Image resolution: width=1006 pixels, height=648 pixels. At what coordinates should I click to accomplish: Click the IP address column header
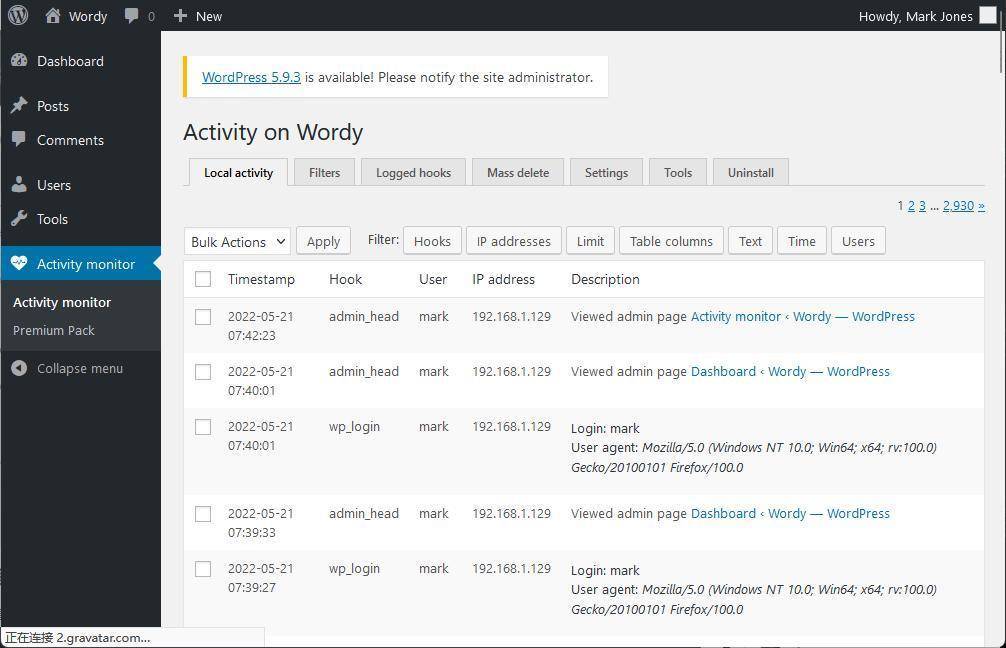[x=503, y=279]
